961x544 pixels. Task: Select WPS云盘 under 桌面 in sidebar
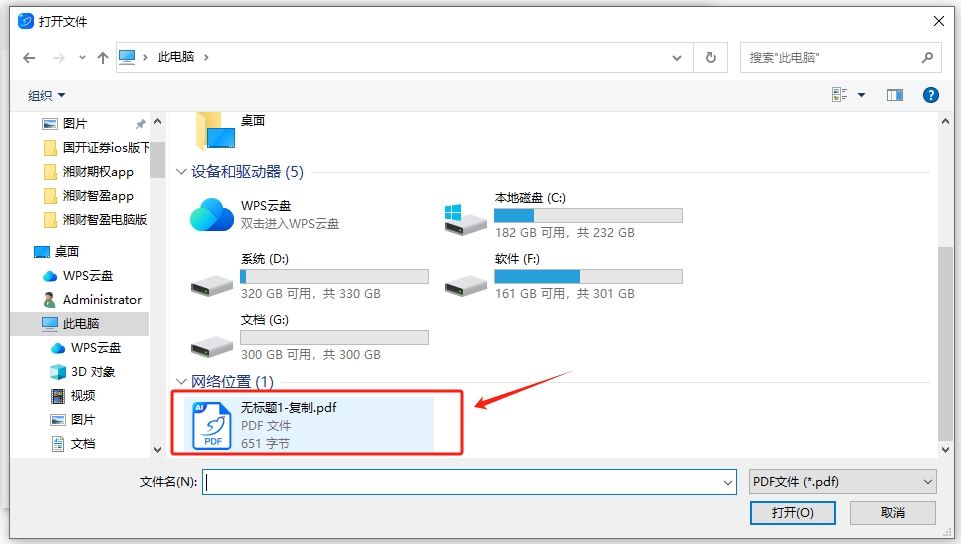[x=78, y=276]
